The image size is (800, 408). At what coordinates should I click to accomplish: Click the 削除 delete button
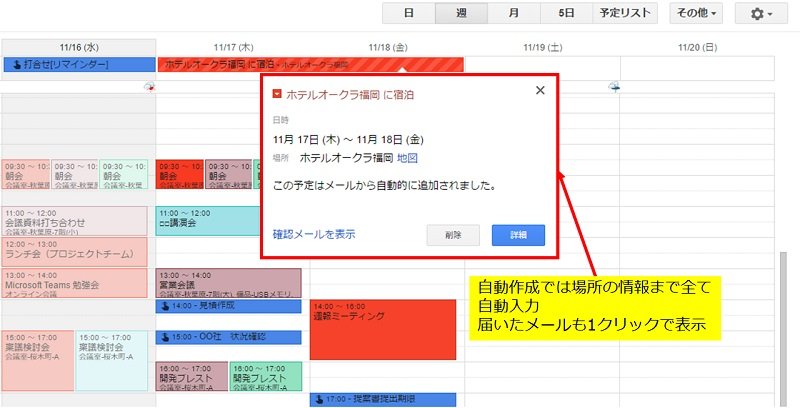[x=453, y=235]
